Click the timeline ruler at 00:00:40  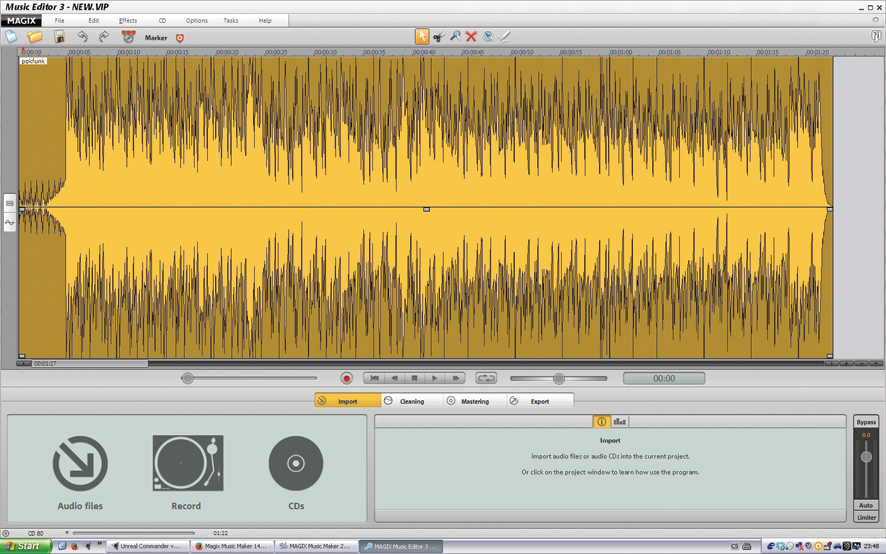point(424,52)
